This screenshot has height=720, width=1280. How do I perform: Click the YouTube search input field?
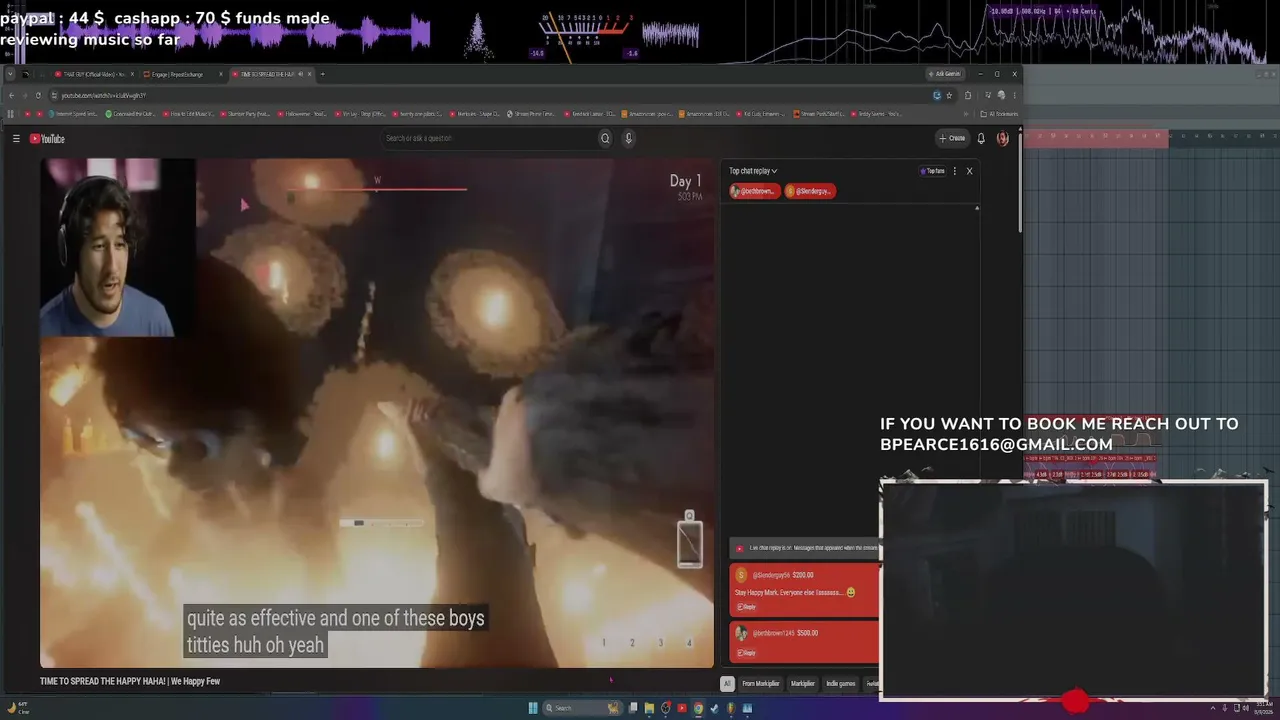click(x=488, y=139)
